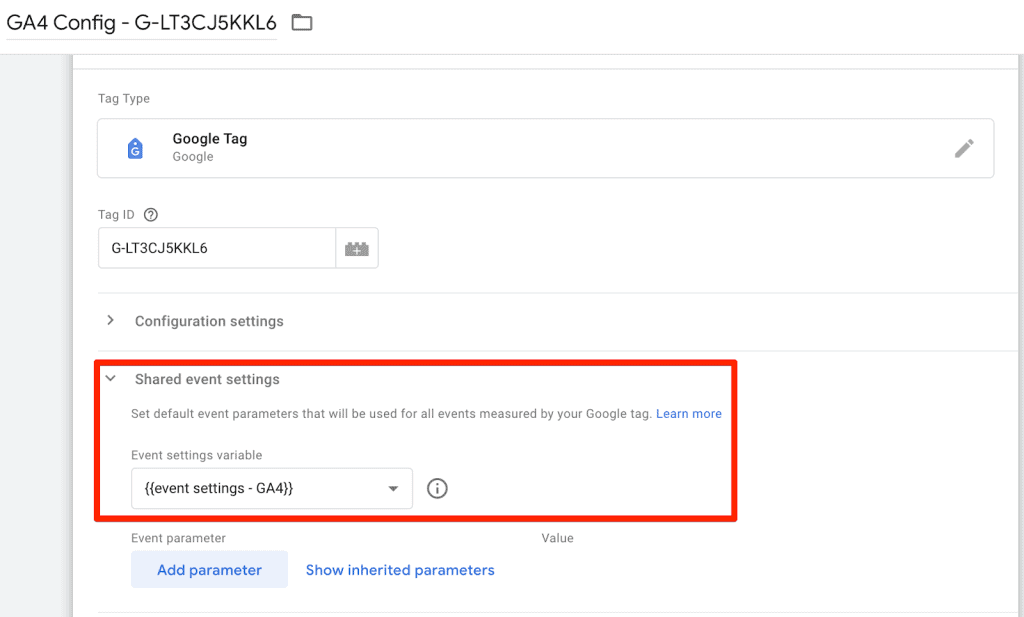Image resolution: width=1024 pixels, height=617 pixels.
Task: Click the Tag ID help question mark icon
Action: [150, 214]
